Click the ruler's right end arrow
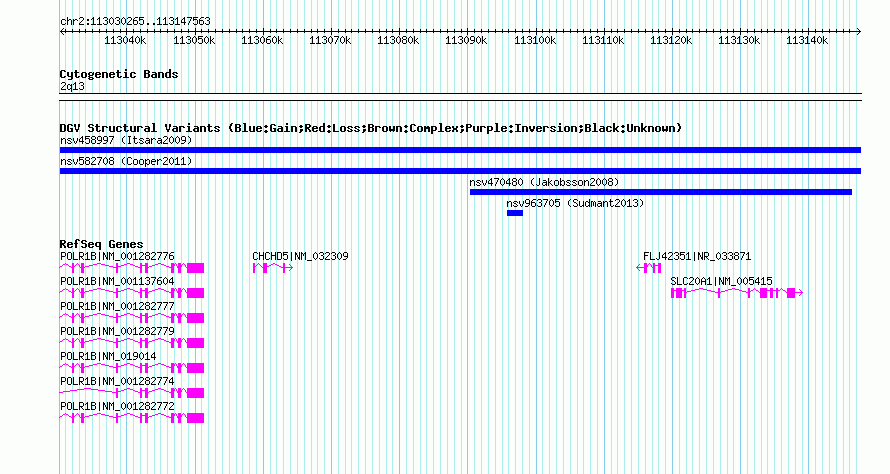Screen dimensions: 890x474 (858, 32)
